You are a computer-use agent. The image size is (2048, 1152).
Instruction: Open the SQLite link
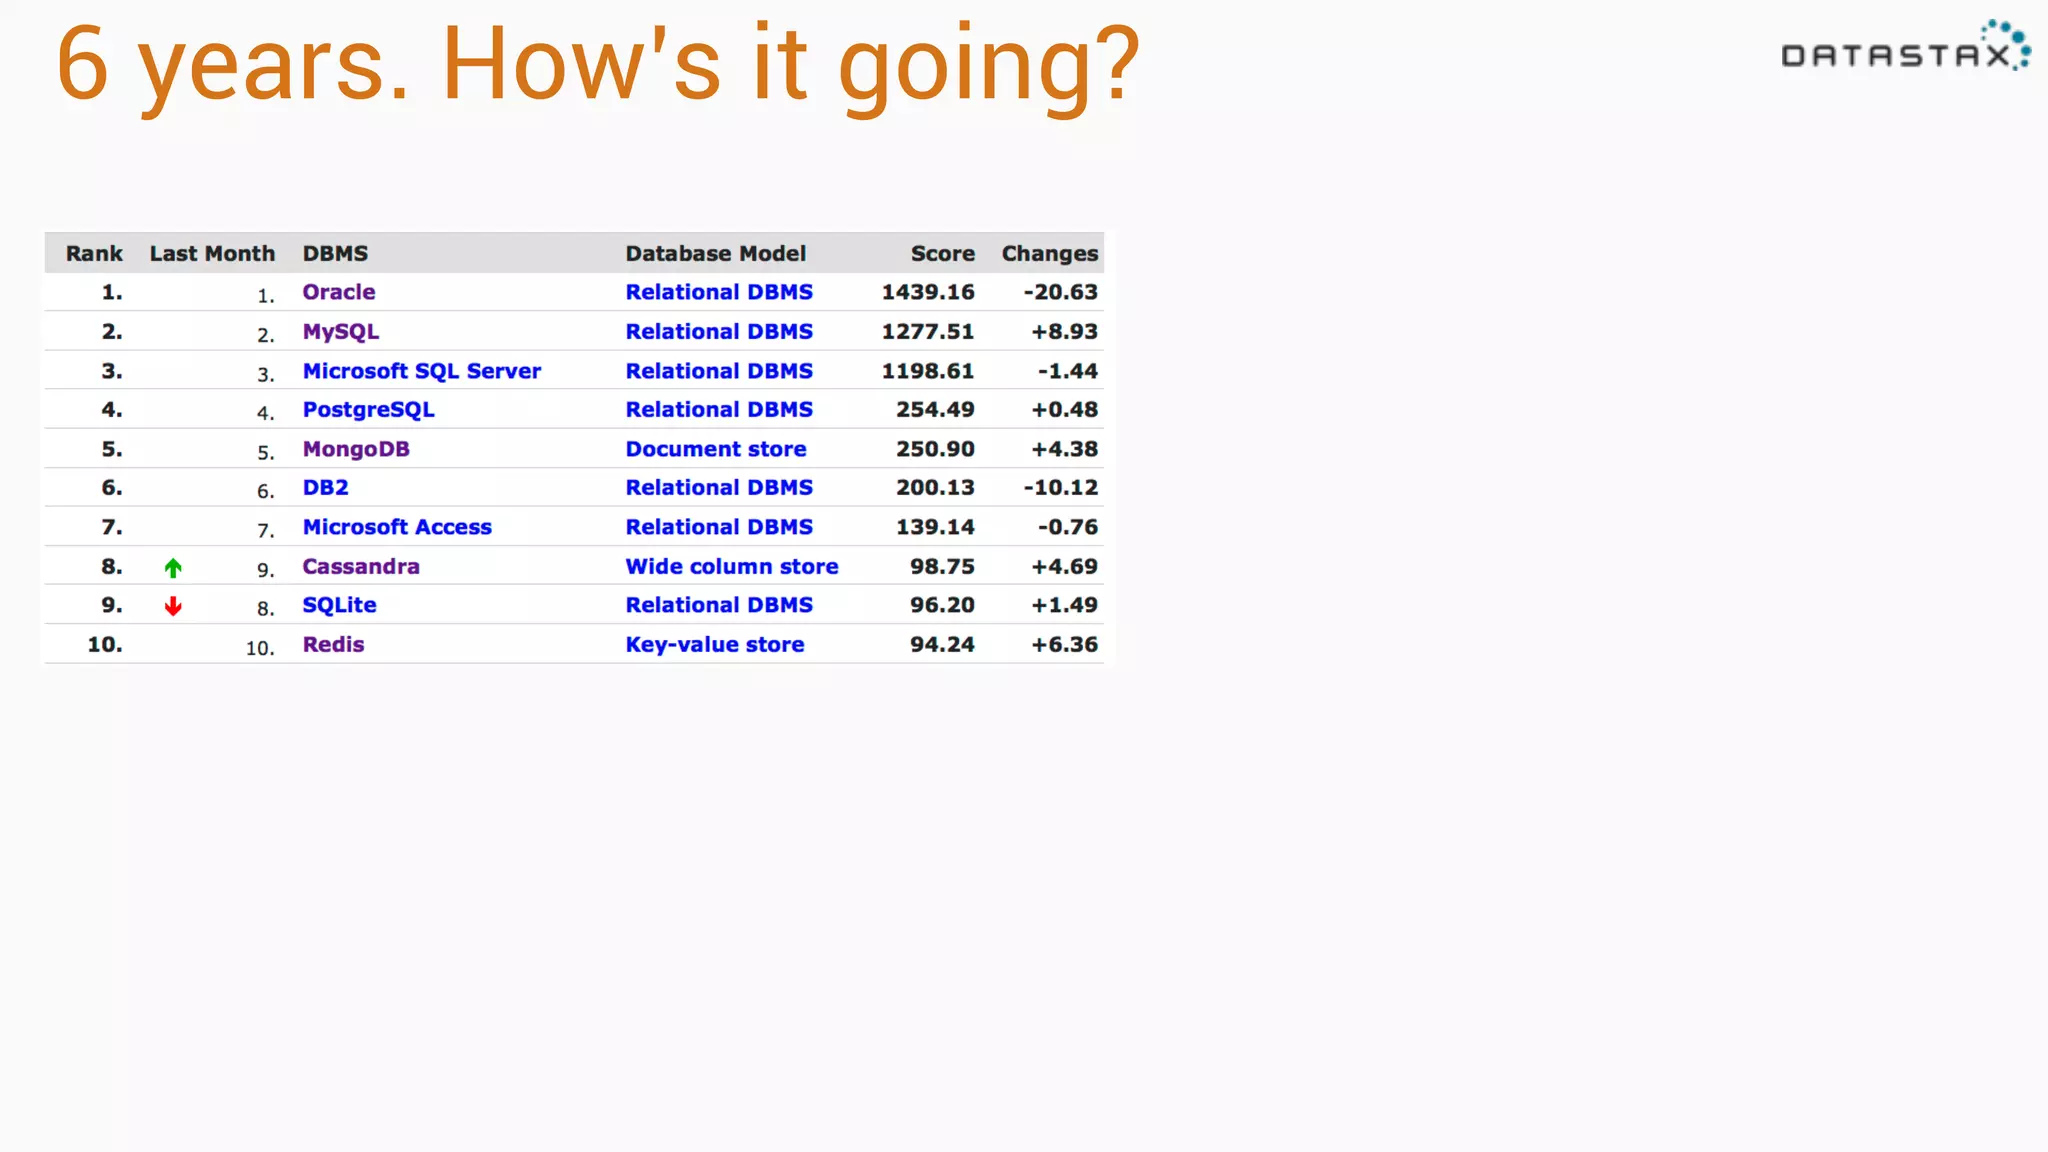pyautogui.click(x=339, y=605)
